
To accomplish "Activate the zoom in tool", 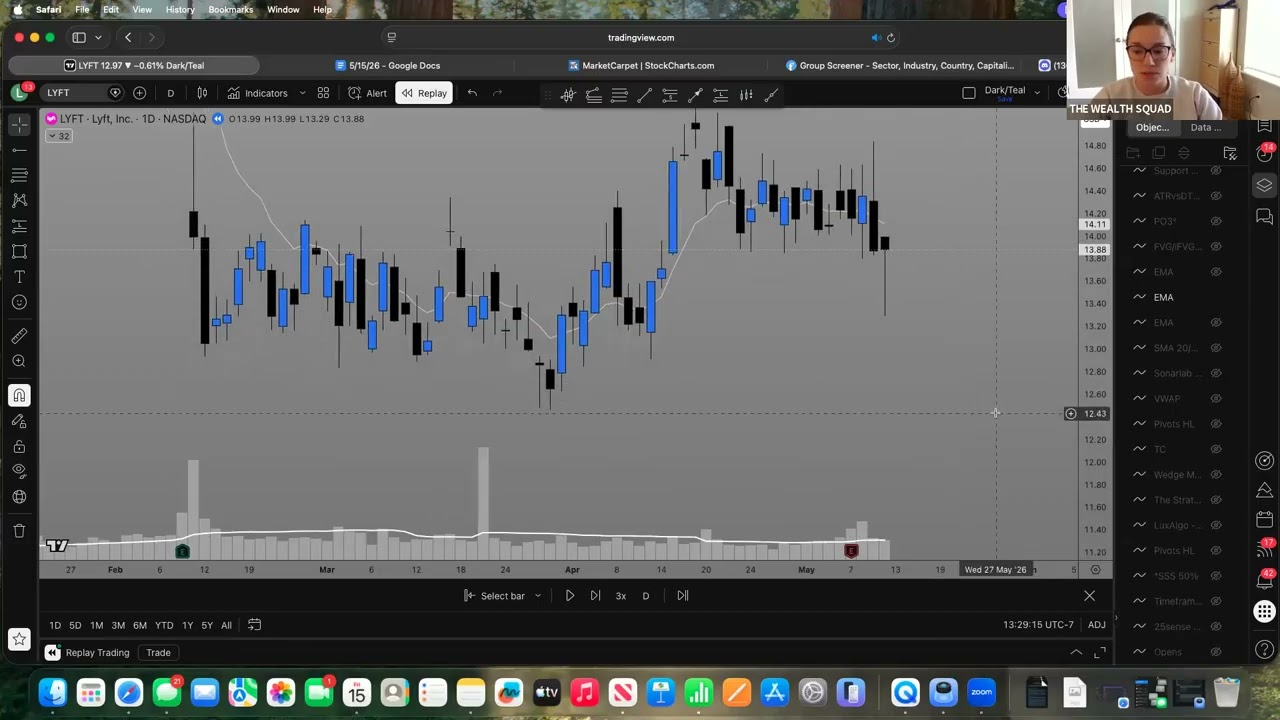I will (19, 361).
